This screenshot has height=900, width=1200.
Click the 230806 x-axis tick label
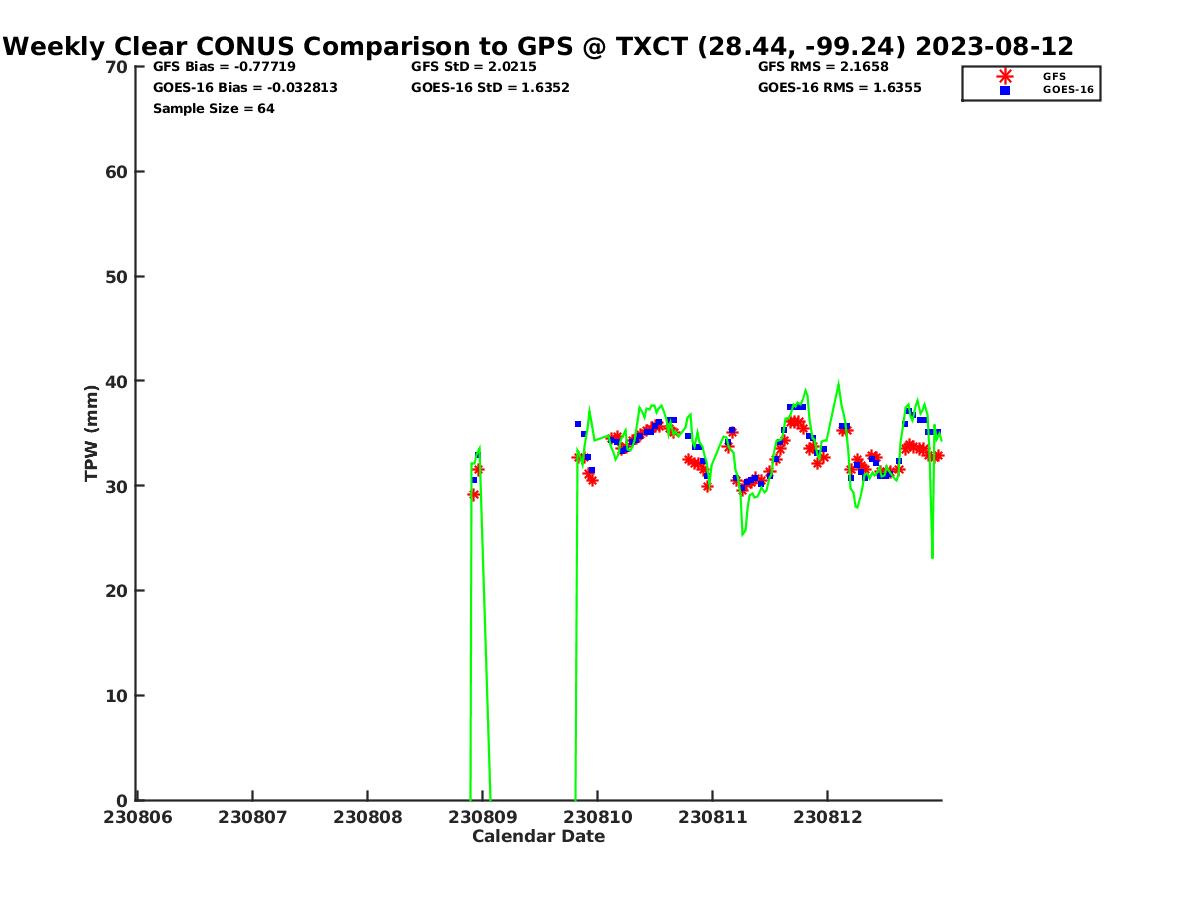[x=139, y=817]
